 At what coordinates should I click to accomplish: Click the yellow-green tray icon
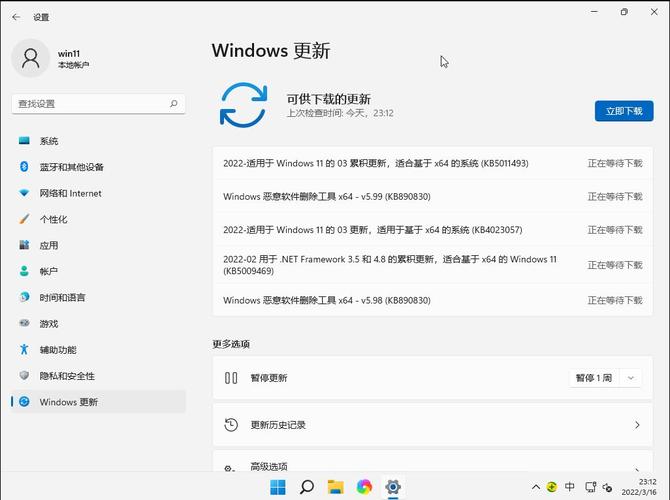coord(552,487)
